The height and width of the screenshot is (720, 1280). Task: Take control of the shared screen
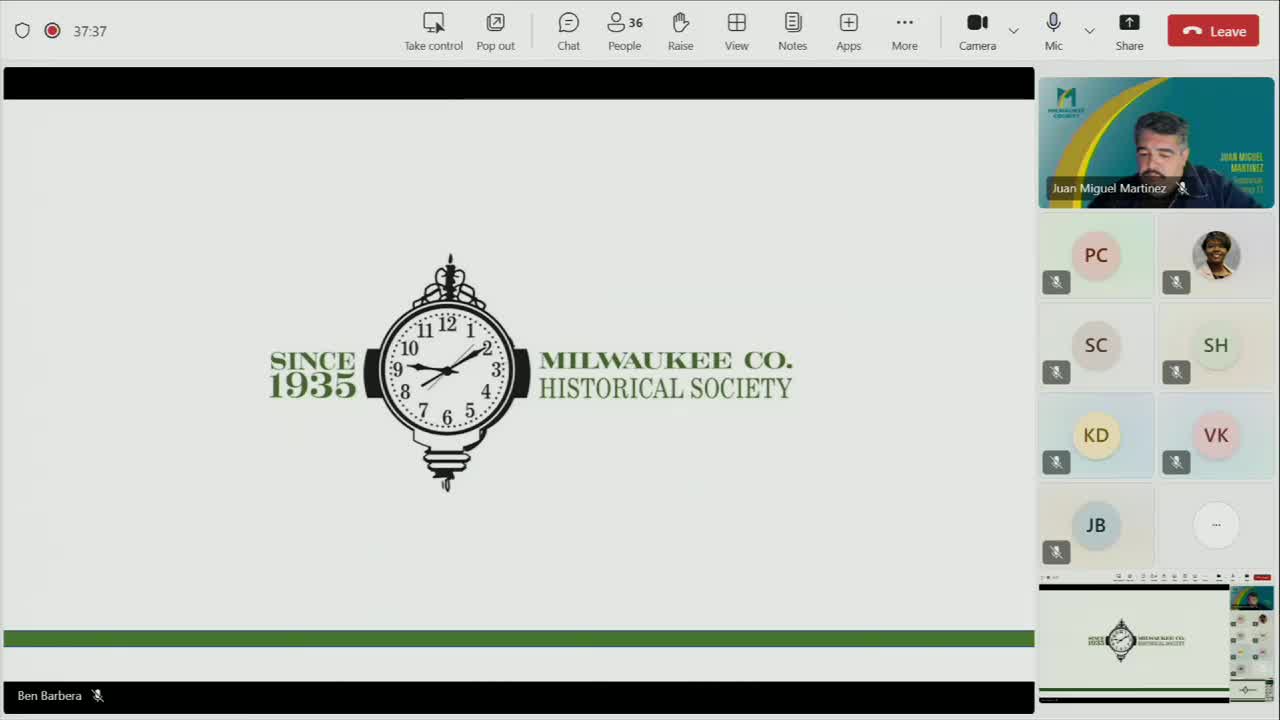pyautogui.click(x=433, y=31)
